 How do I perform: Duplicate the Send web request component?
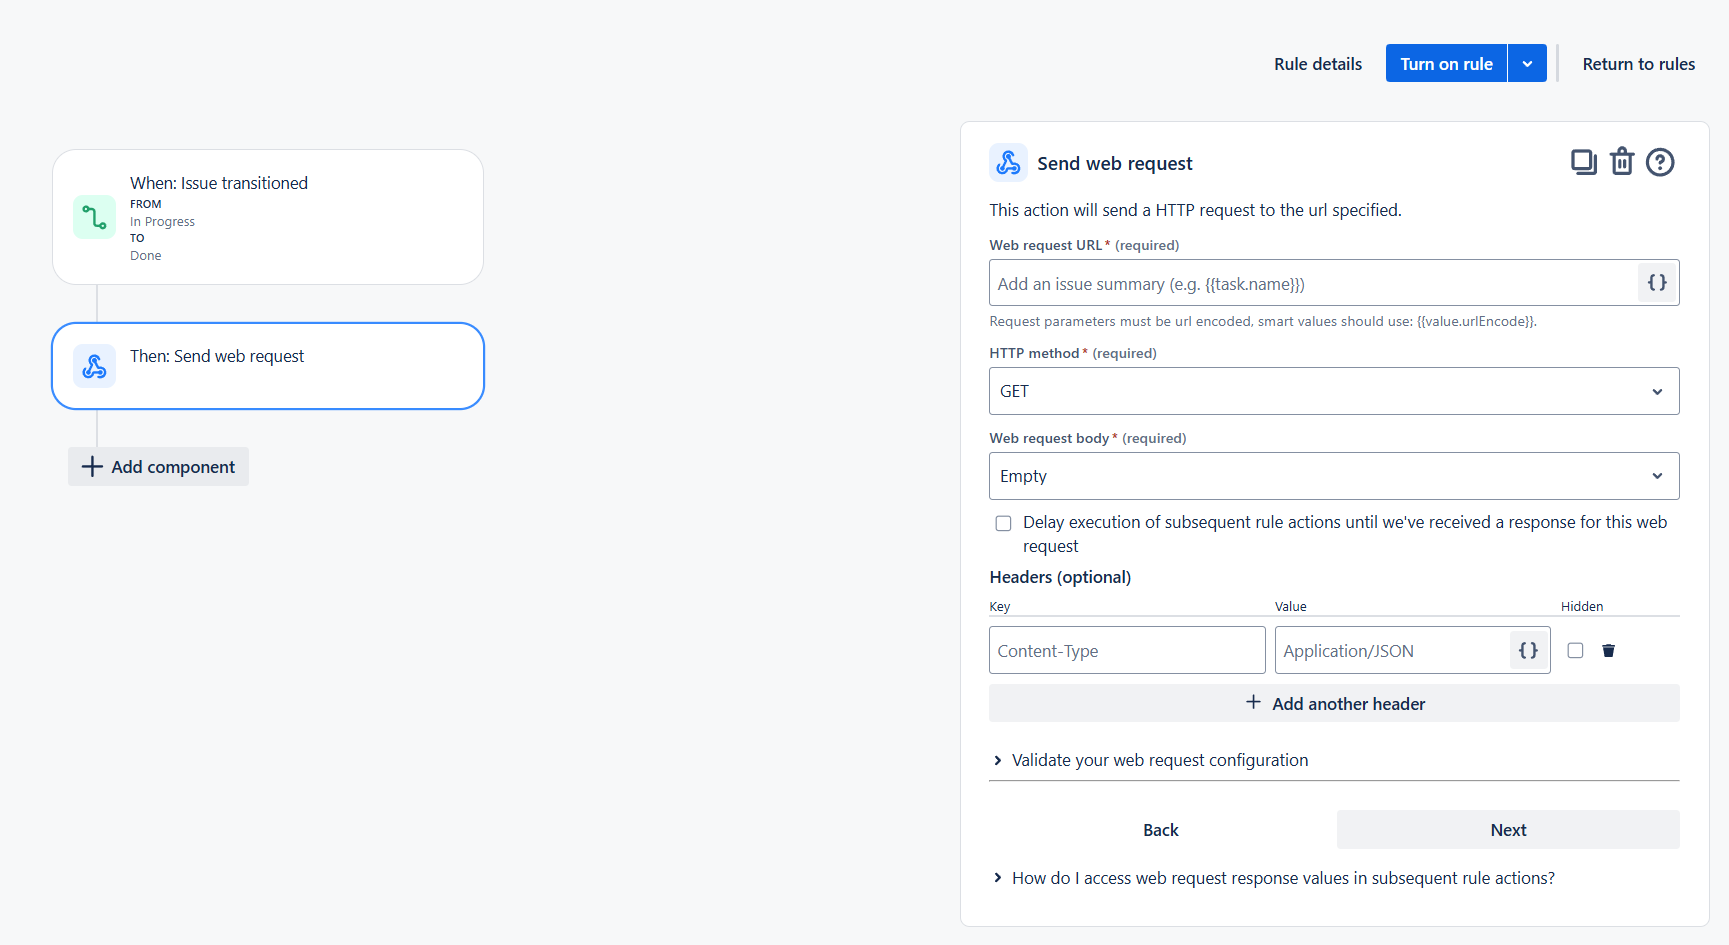tap(1583, 161)
